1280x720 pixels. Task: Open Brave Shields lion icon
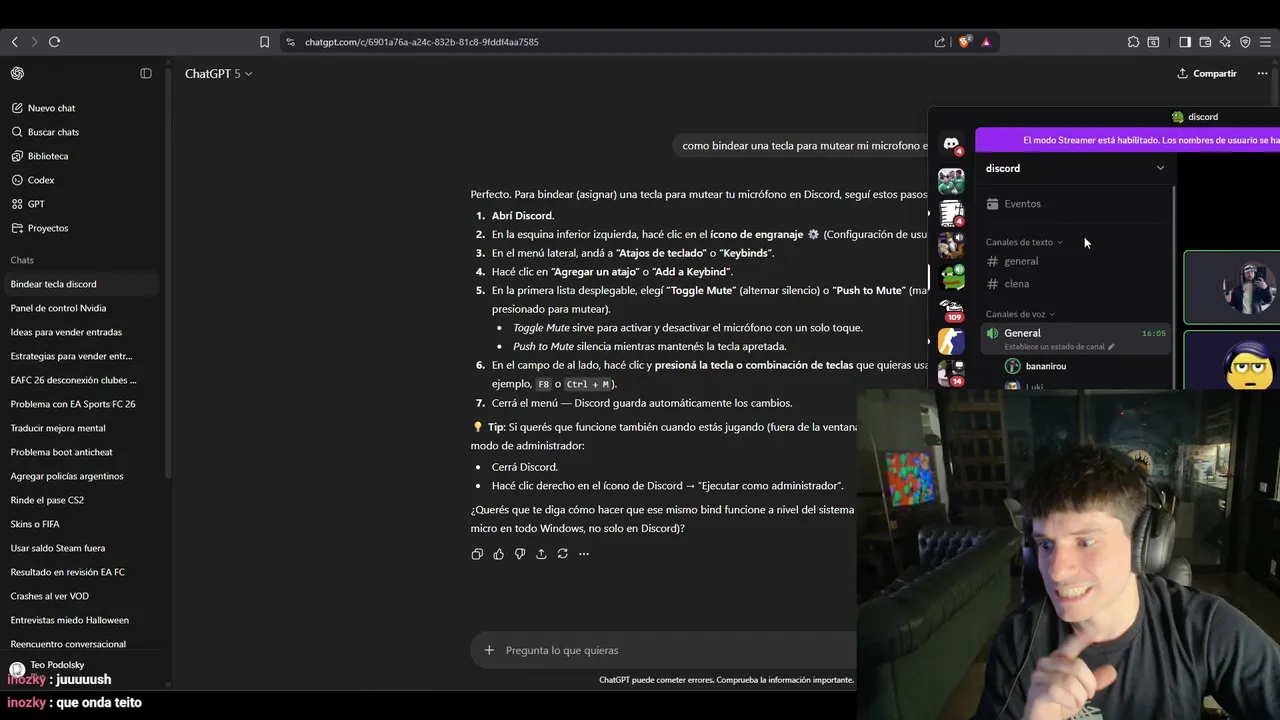[964, 42]
